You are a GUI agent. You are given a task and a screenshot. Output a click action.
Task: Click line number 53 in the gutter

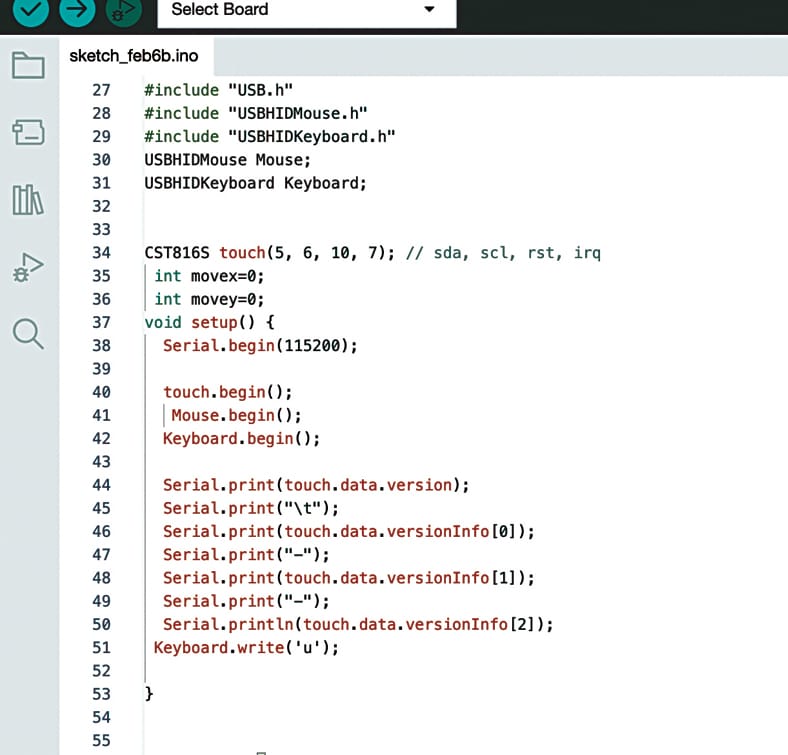pos(101,694)
